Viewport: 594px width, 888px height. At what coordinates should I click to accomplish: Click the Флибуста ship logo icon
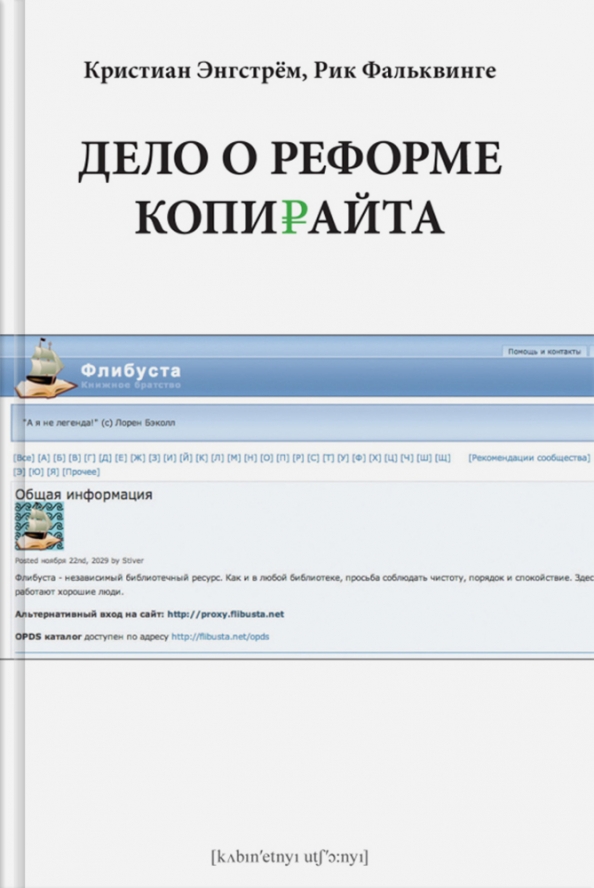coord(44,368)
